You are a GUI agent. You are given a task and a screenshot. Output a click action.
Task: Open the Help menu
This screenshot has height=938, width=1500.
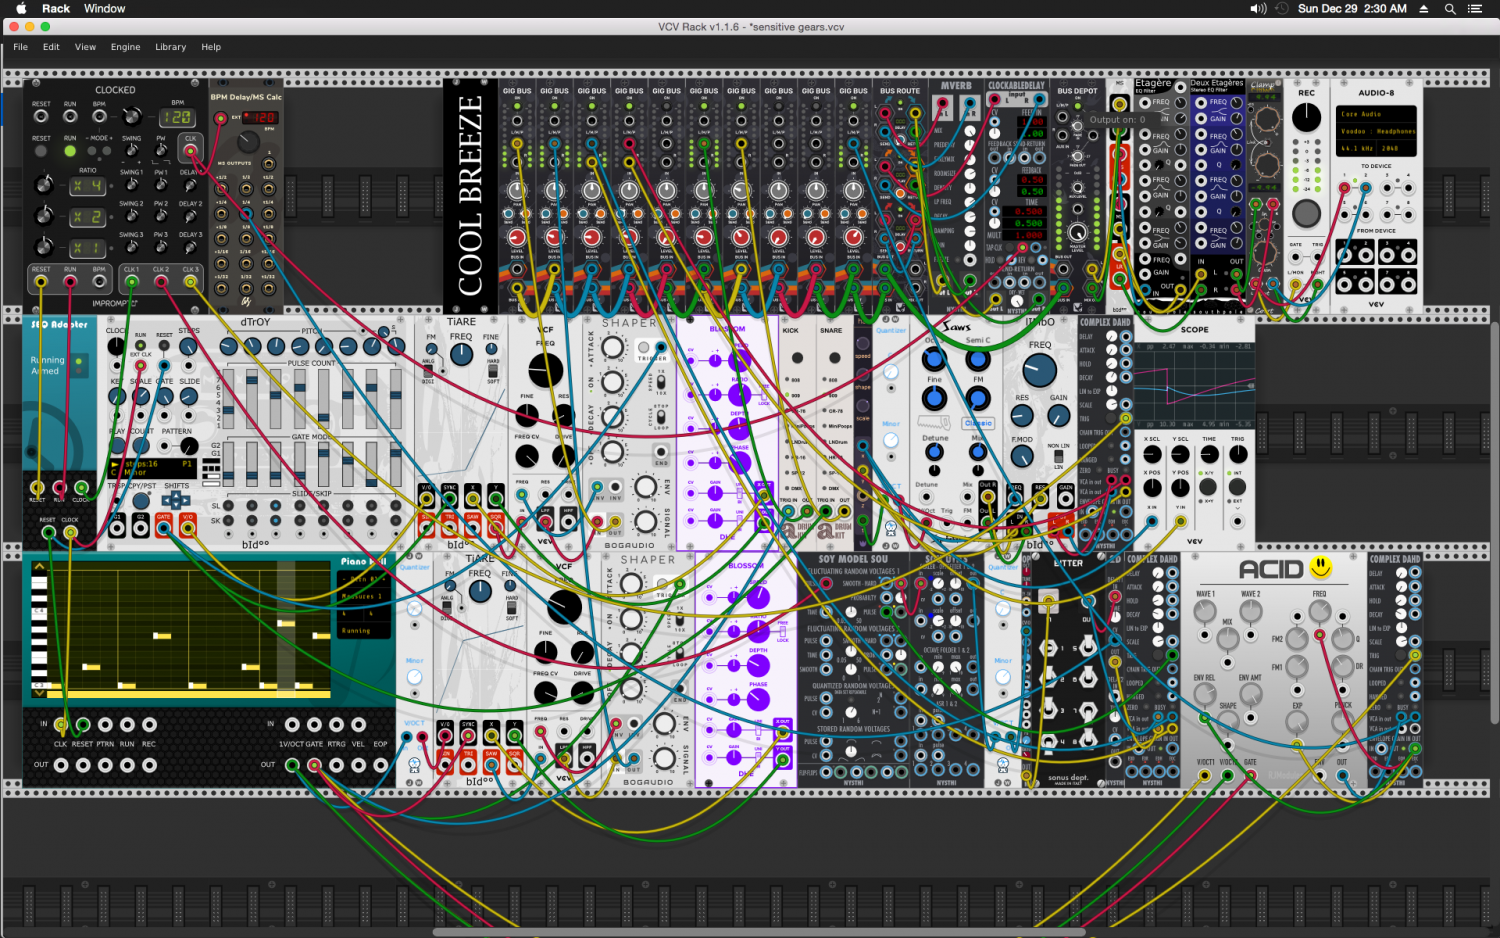coord(211,47)
